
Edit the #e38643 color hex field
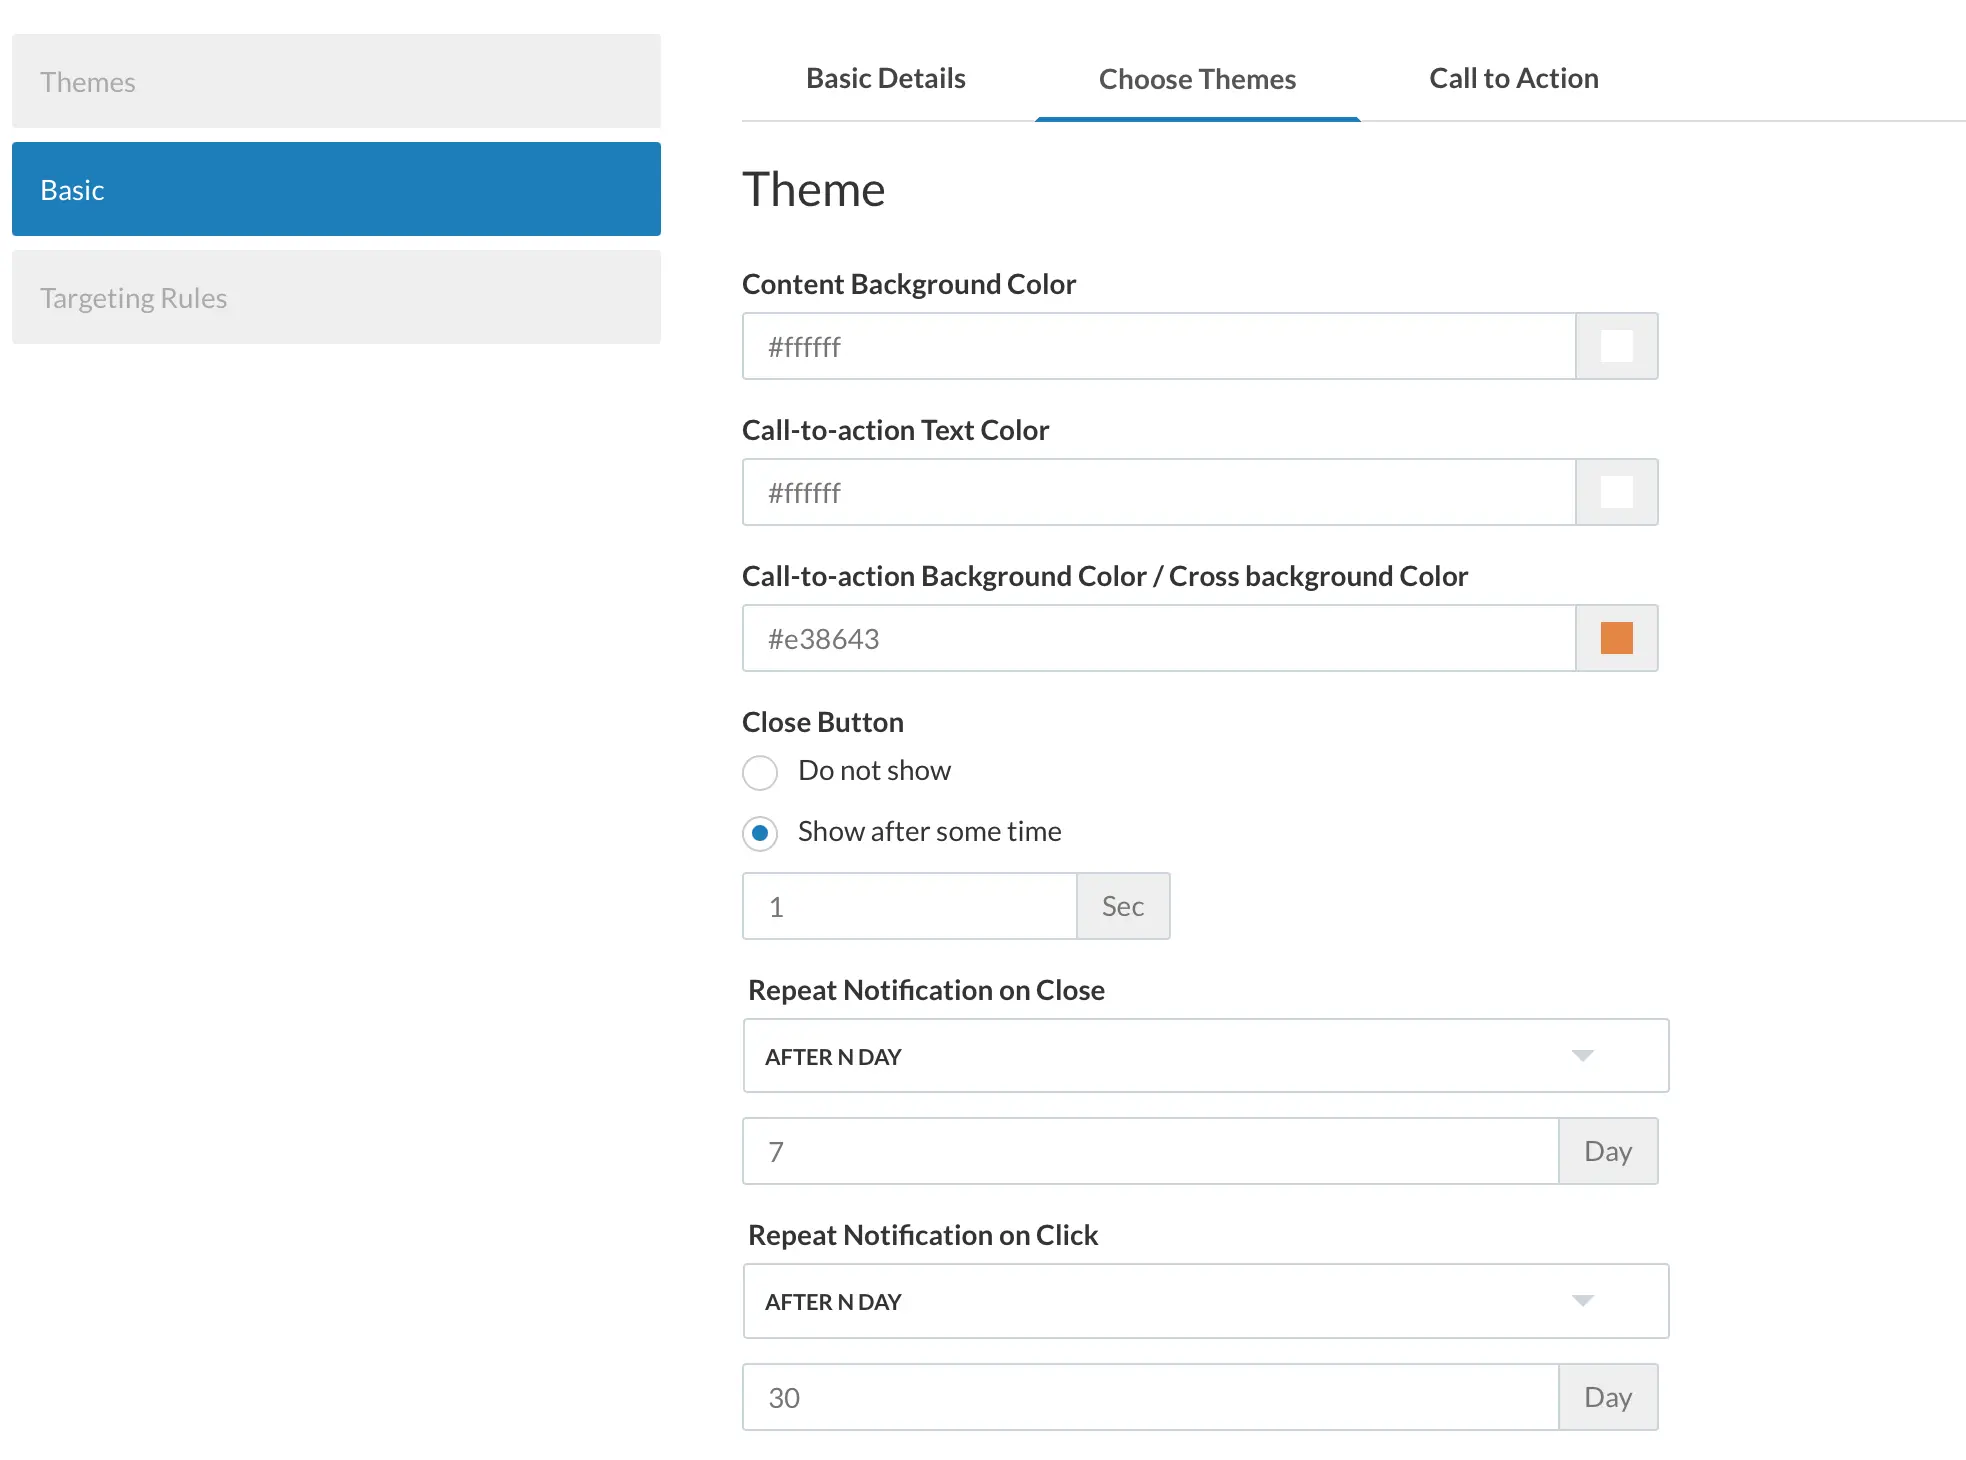1158,639
